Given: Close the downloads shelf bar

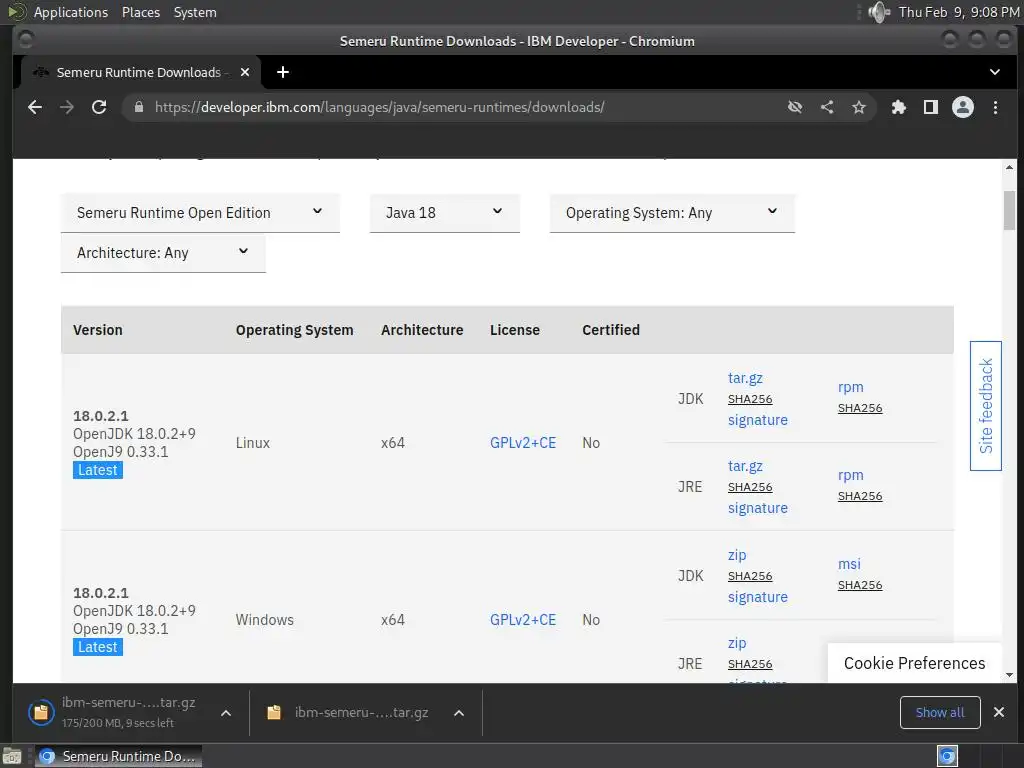Looking at the screenshot, I should [999, 712].
